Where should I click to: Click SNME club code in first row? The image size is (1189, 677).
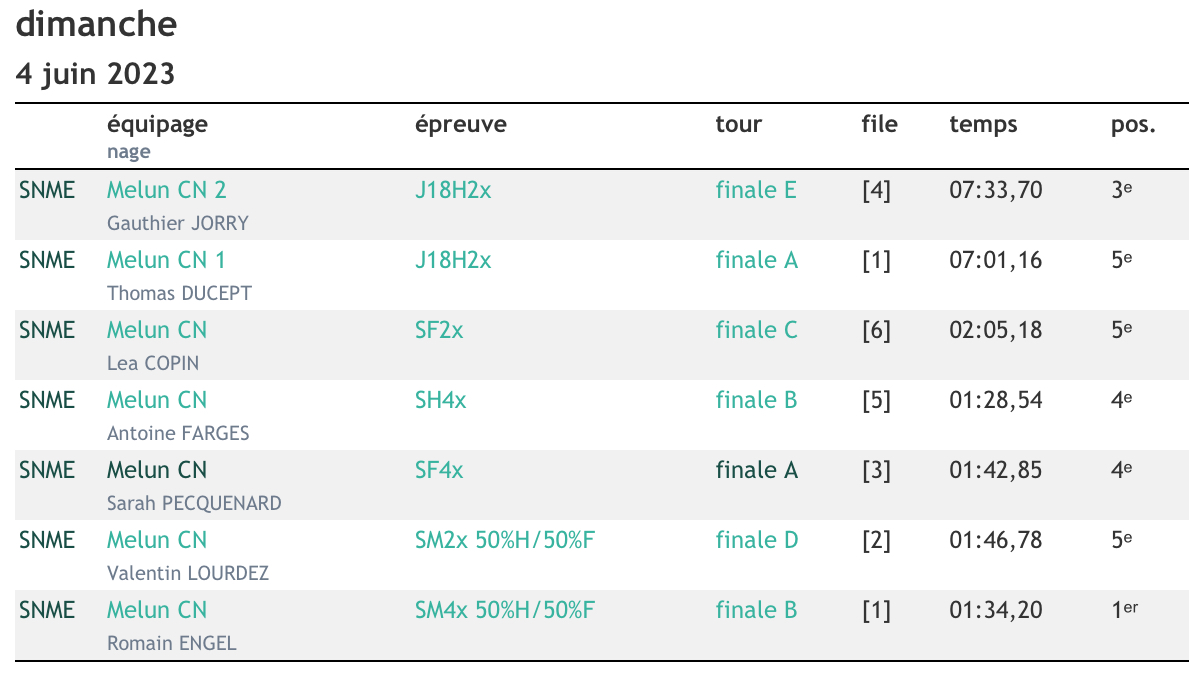(x=47, y=190)
